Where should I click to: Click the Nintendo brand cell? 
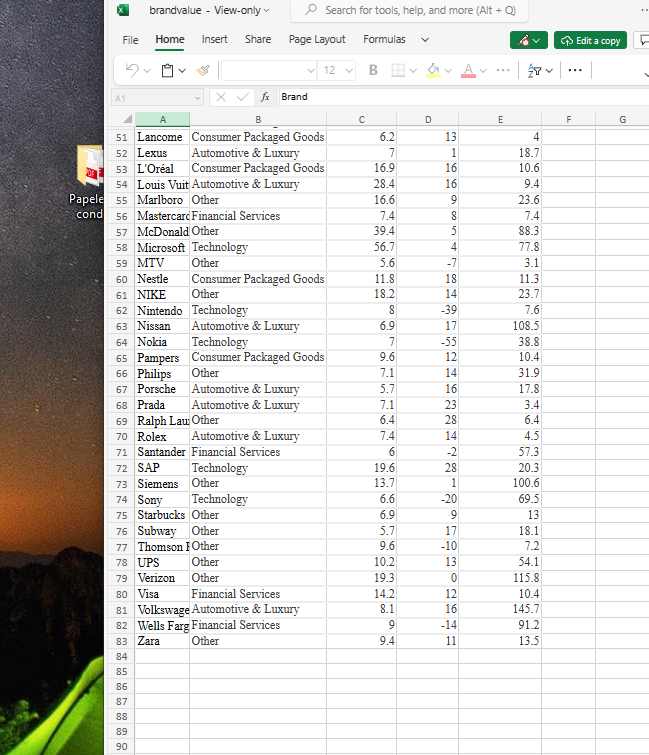click(163, 311)
